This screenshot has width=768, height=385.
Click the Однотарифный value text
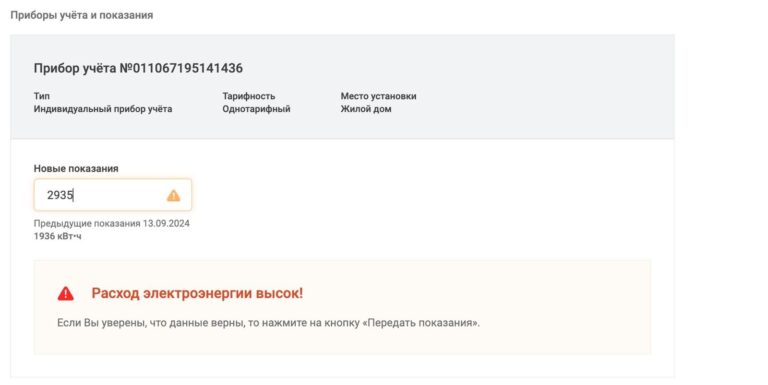coord(256,109)
